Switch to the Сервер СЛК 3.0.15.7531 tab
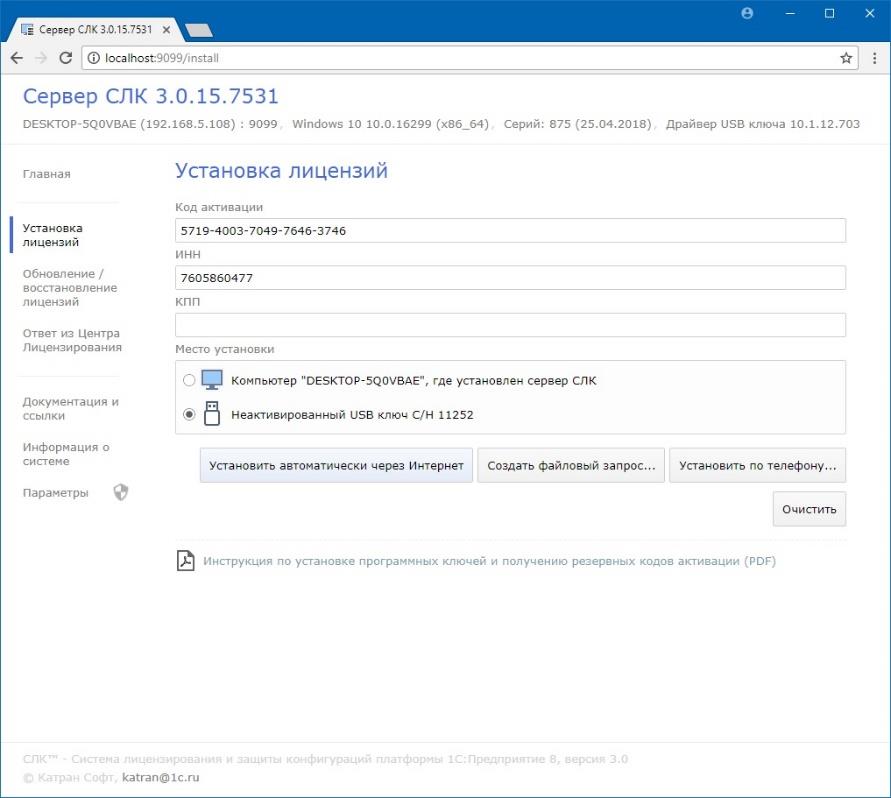Viewport: 891px width, 798px height. pos(95,30)
